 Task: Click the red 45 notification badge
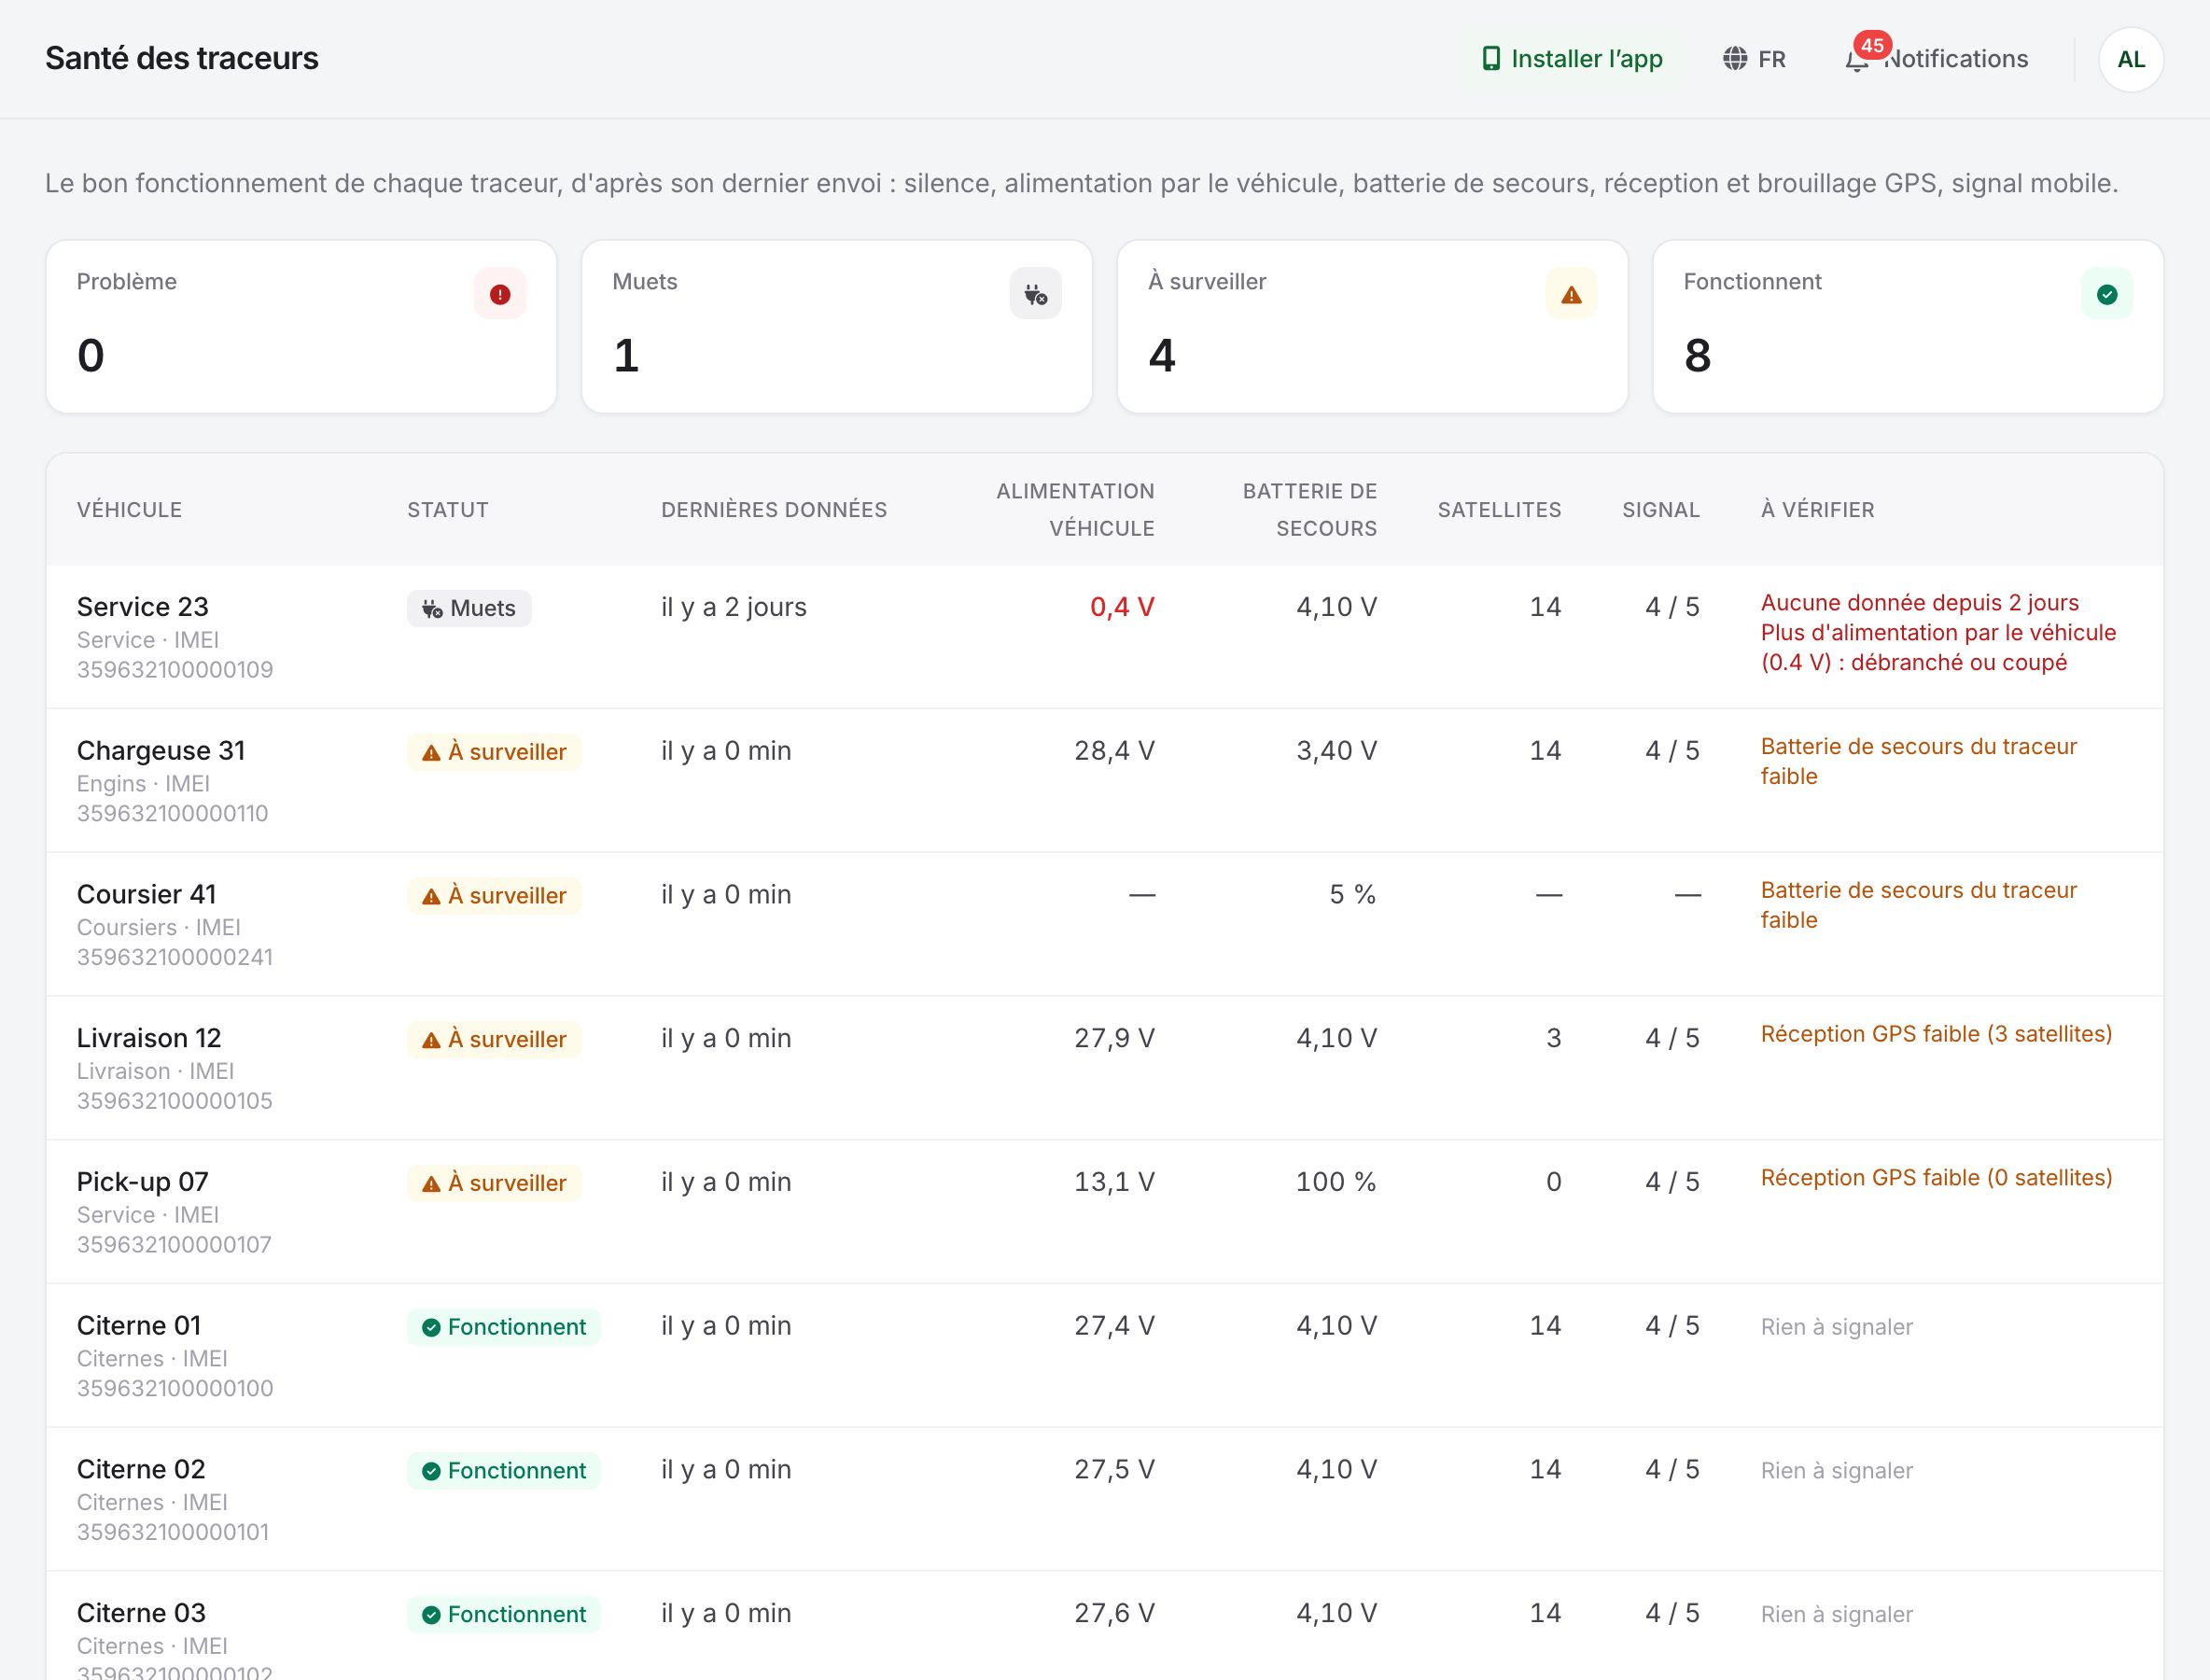pyautogui.click(x=1872, y=45)
